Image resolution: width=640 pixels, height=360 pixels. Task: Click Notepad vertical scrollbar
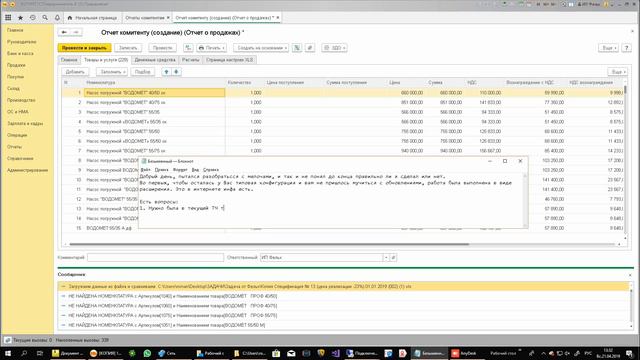coord(525,200)
